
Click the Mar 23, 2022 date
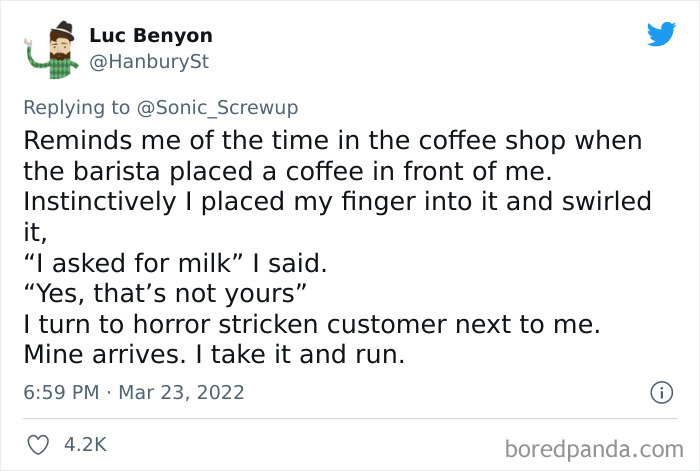pos(183,392)
